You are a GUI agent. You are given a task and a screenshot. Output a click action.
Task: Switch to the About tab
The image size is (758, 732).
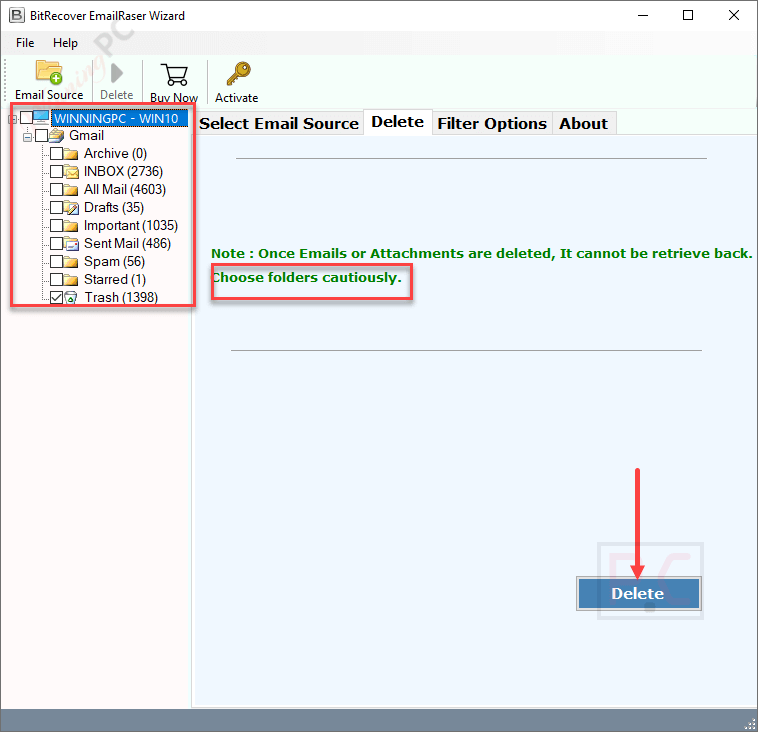click(x=583, y=123)
